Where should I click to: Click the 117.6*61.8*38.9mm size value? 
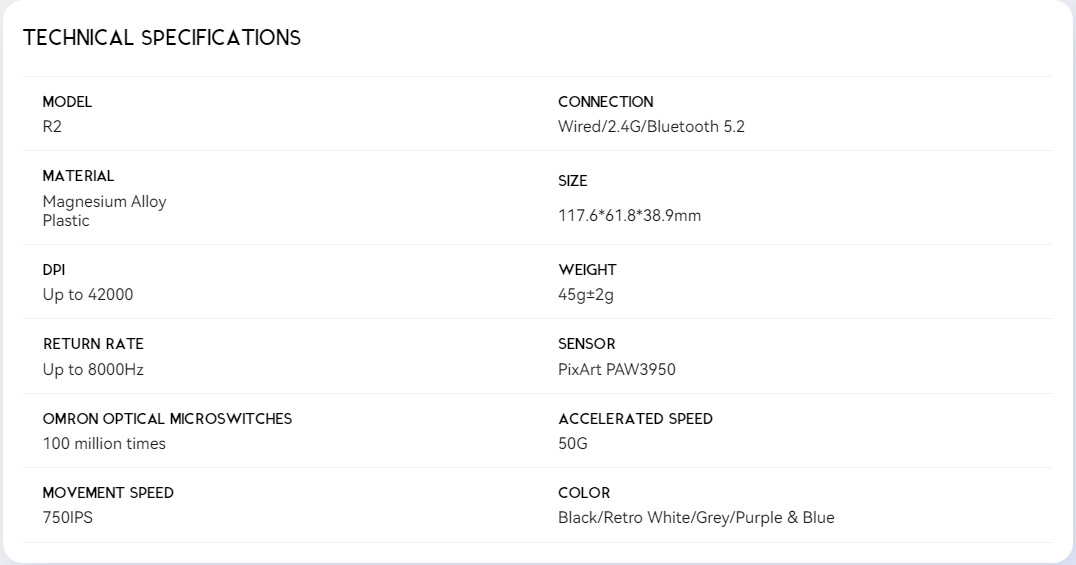pyautogui.click(x=629, y=216)
